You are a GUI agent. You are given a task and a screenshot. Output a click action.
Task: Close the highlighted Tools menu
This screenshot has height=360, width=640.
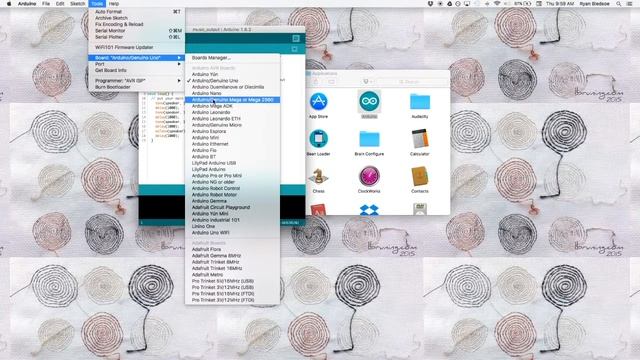(97, 4)
